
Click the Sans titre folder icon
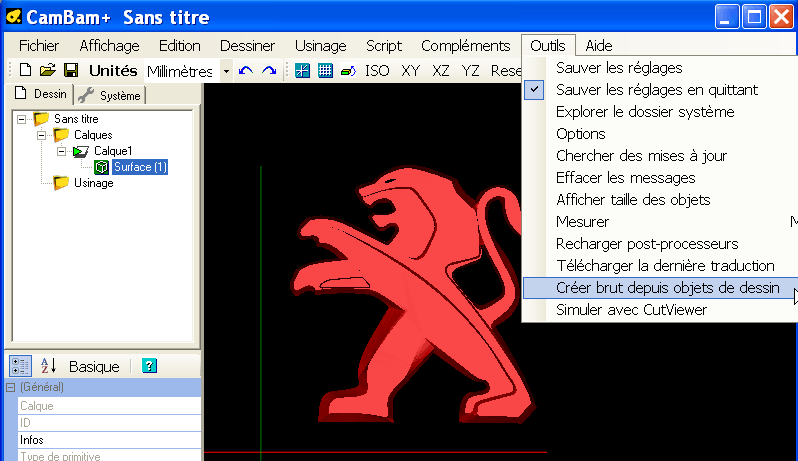[x=41, y=119]
